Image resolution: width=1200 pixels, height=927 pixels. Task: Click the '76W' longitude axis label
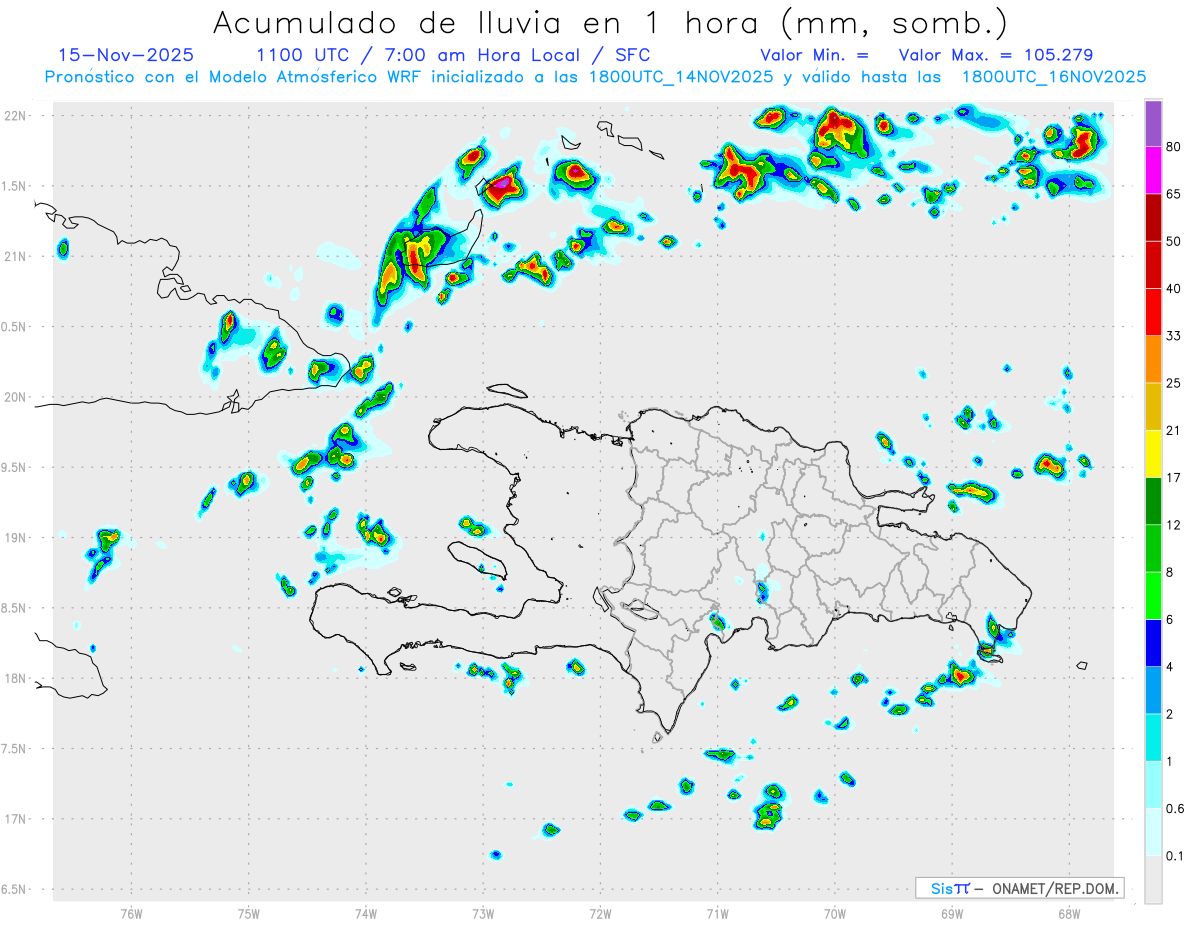(131, 913)
